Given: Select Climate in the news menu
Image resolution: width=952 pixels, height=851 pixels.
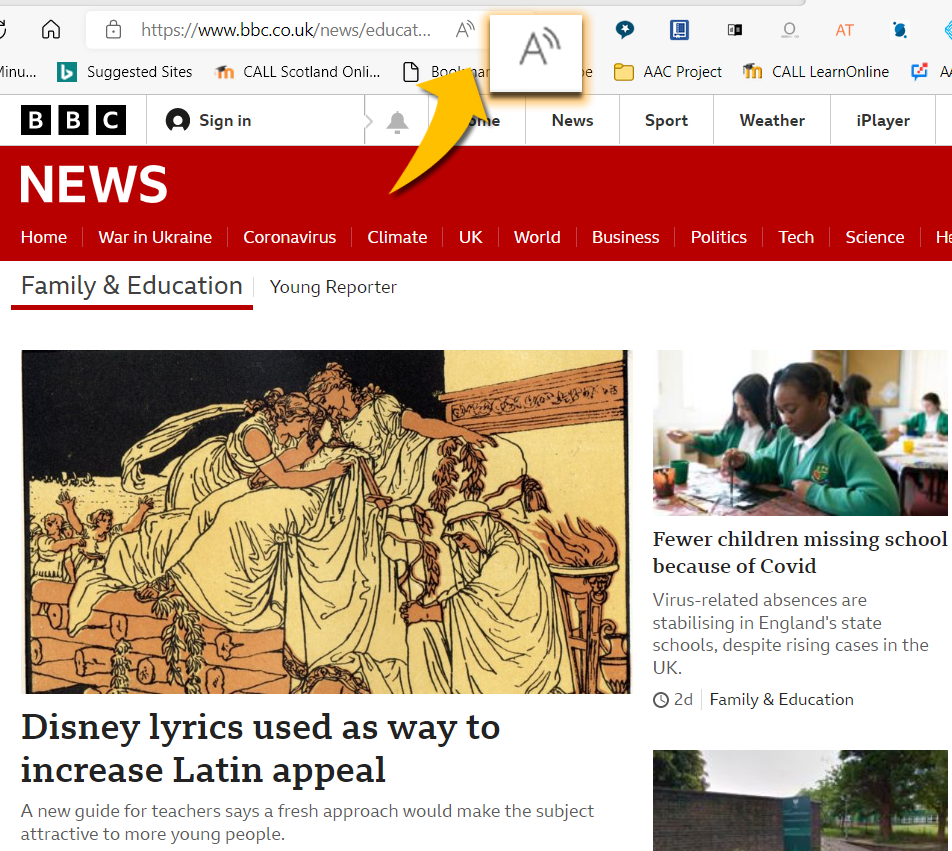Looking at the screenshot, I should coord(397,237).
